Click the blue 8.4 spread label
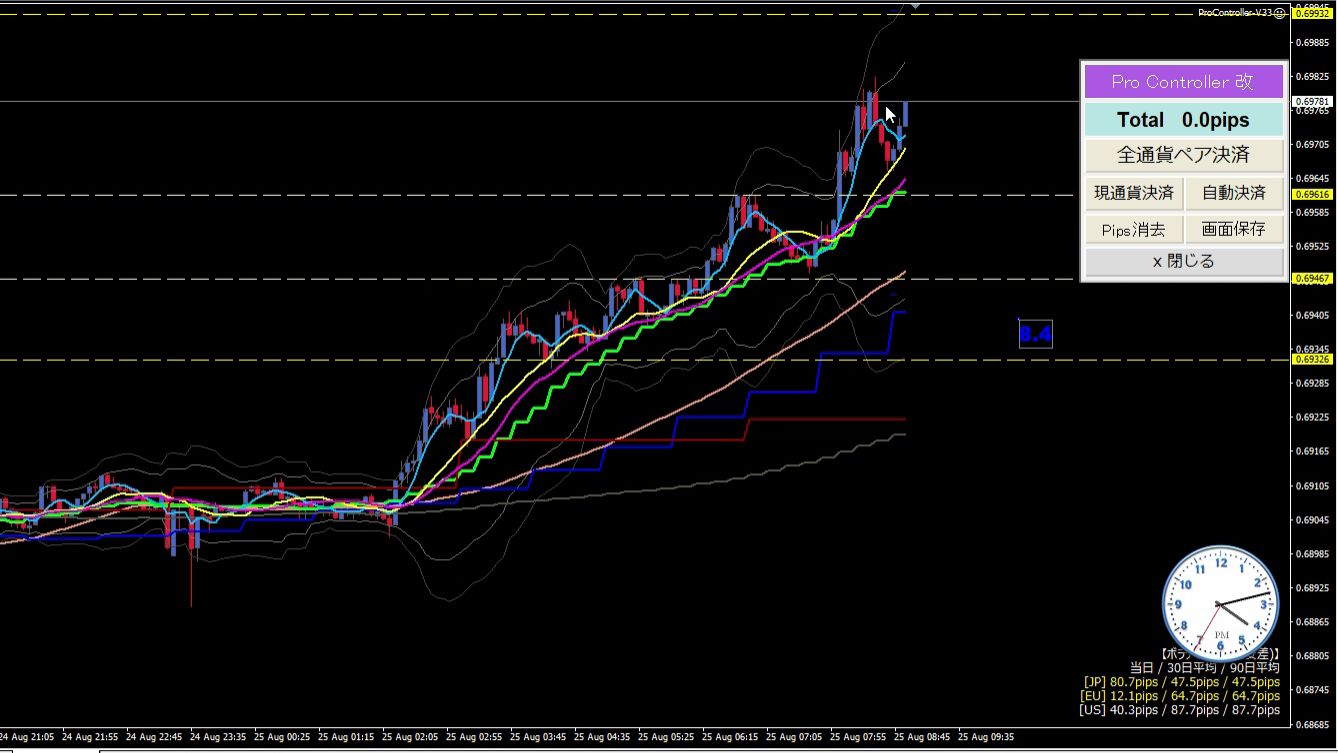 [1035, 334]
